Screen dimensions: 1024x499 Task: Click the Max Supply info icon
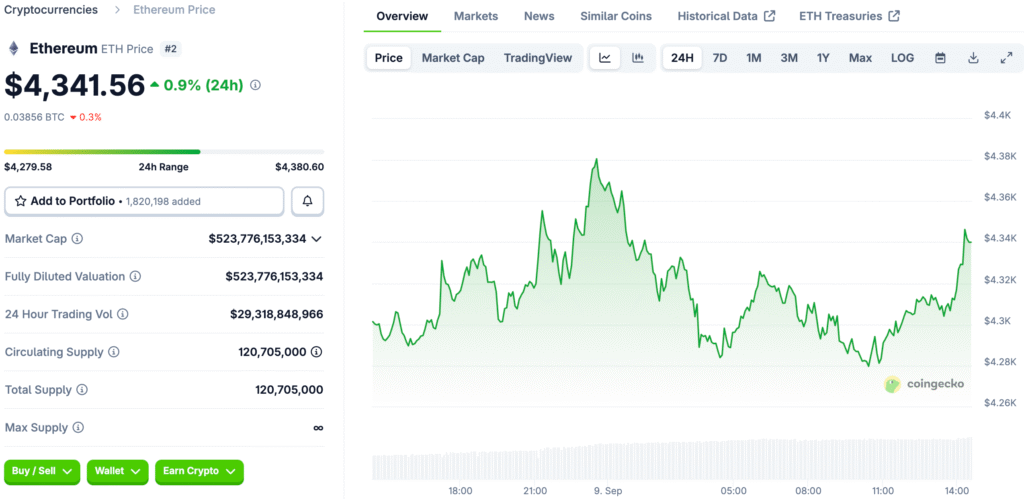coord(78,428)
